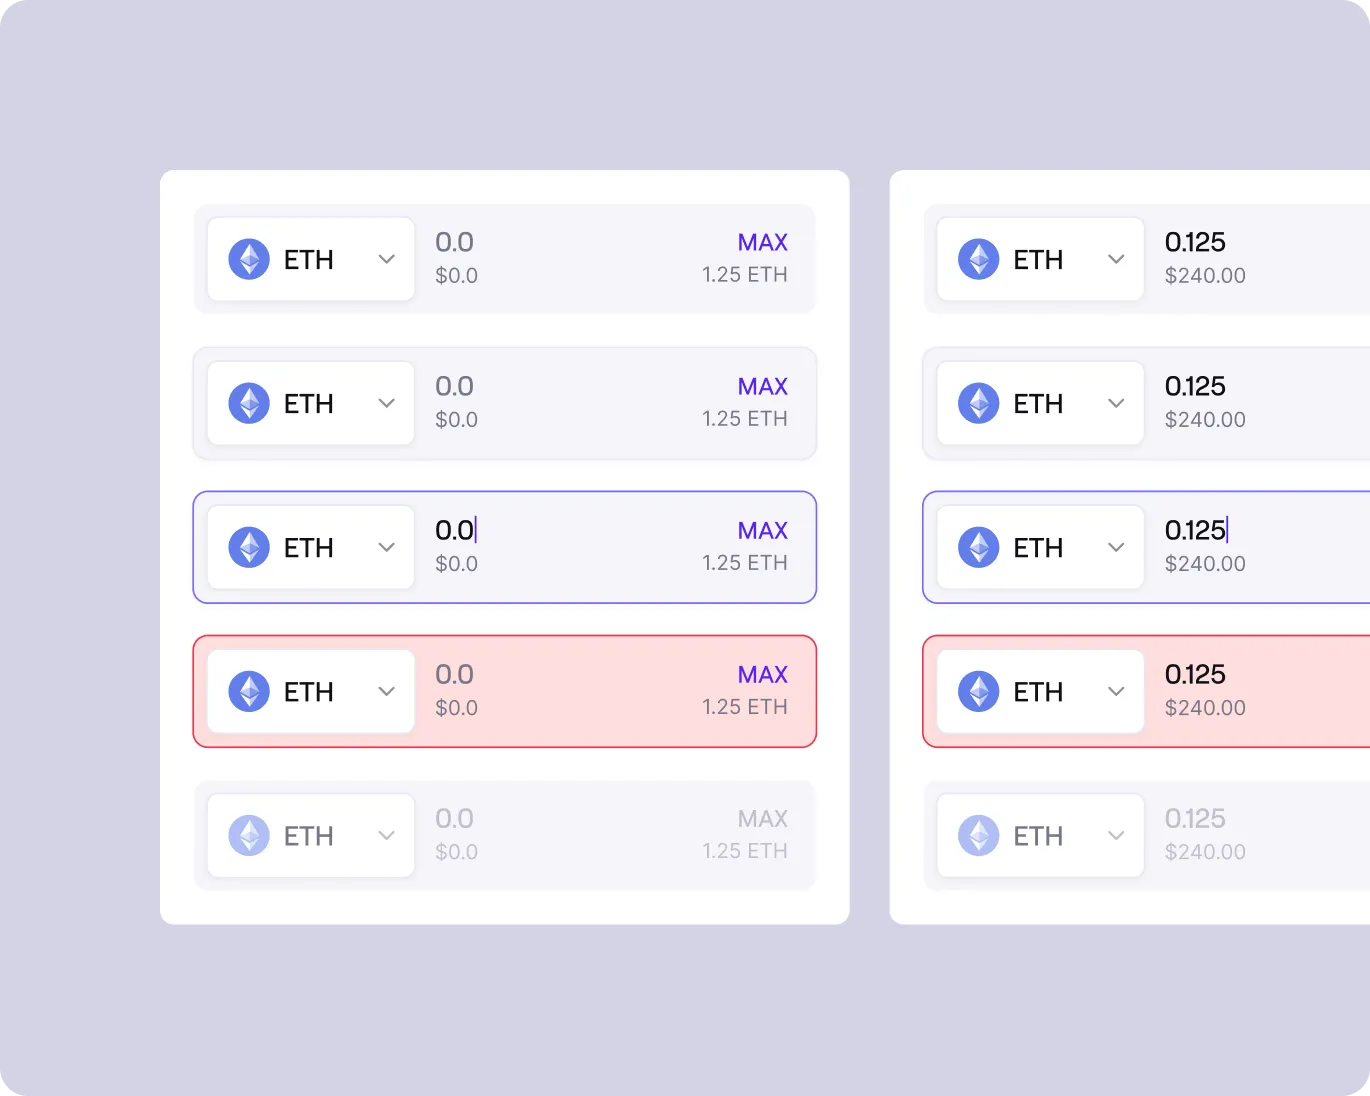This screenshot has width=1370, height=1096.
Task: Open the currency chevron in the top right field
Action: tap(1116, 259)
